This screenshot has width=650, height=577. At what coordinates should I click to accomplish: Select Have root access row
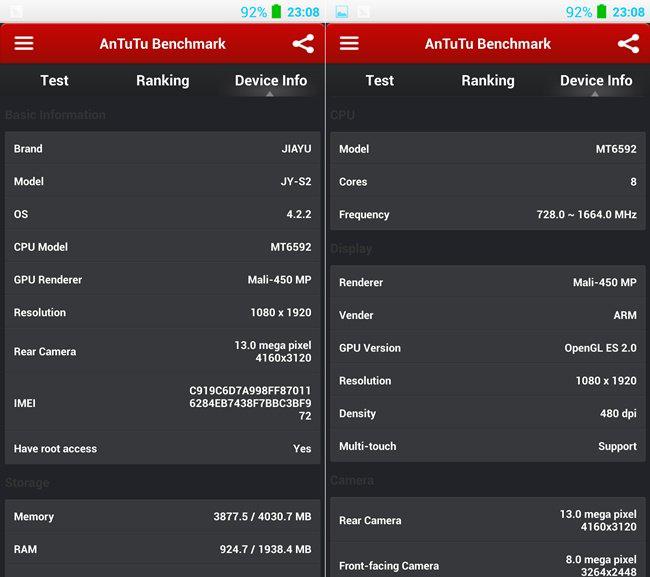tap(162, 448)
